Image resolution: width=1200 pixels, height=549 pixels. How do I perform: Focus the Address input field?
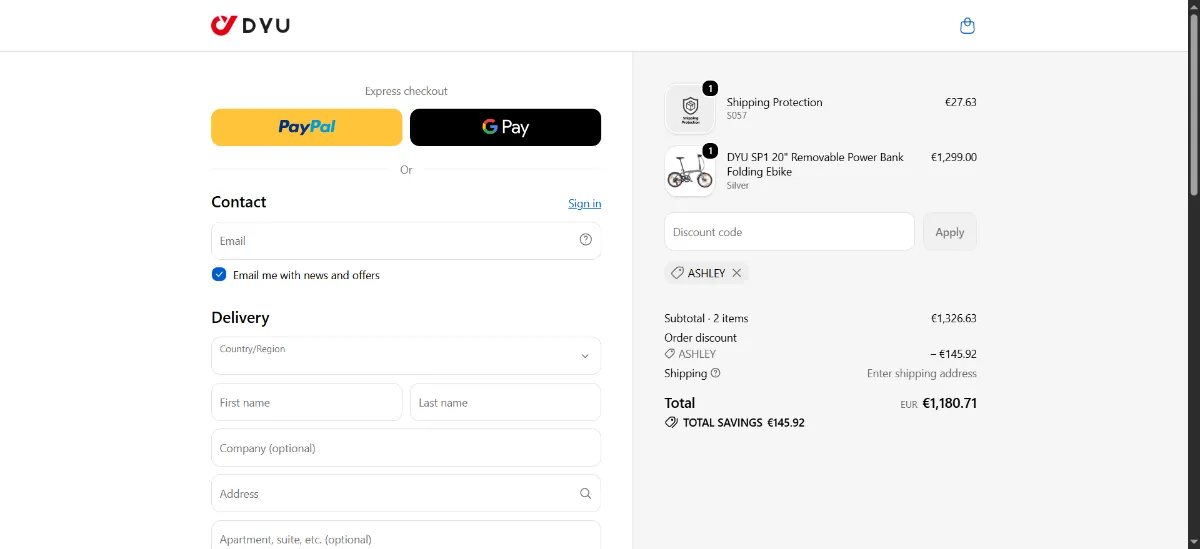coord(406,493)
